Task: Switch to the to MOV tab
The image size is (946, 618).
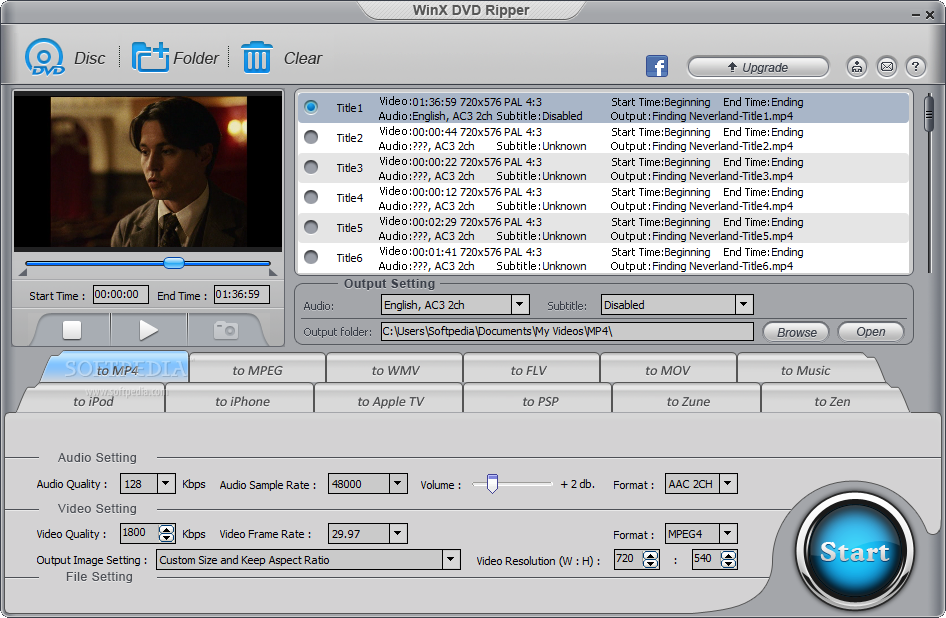Action: 667,370
